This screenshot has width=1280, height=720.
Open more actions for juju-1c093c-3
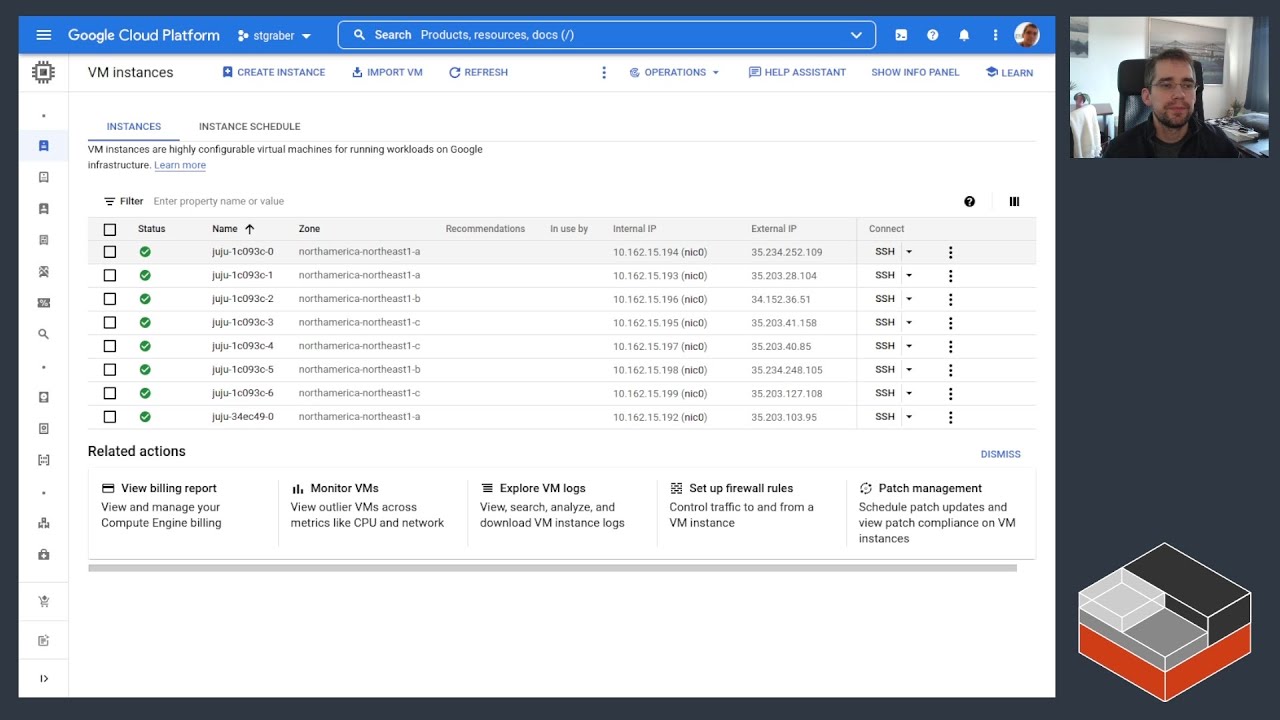pos(950,323)
